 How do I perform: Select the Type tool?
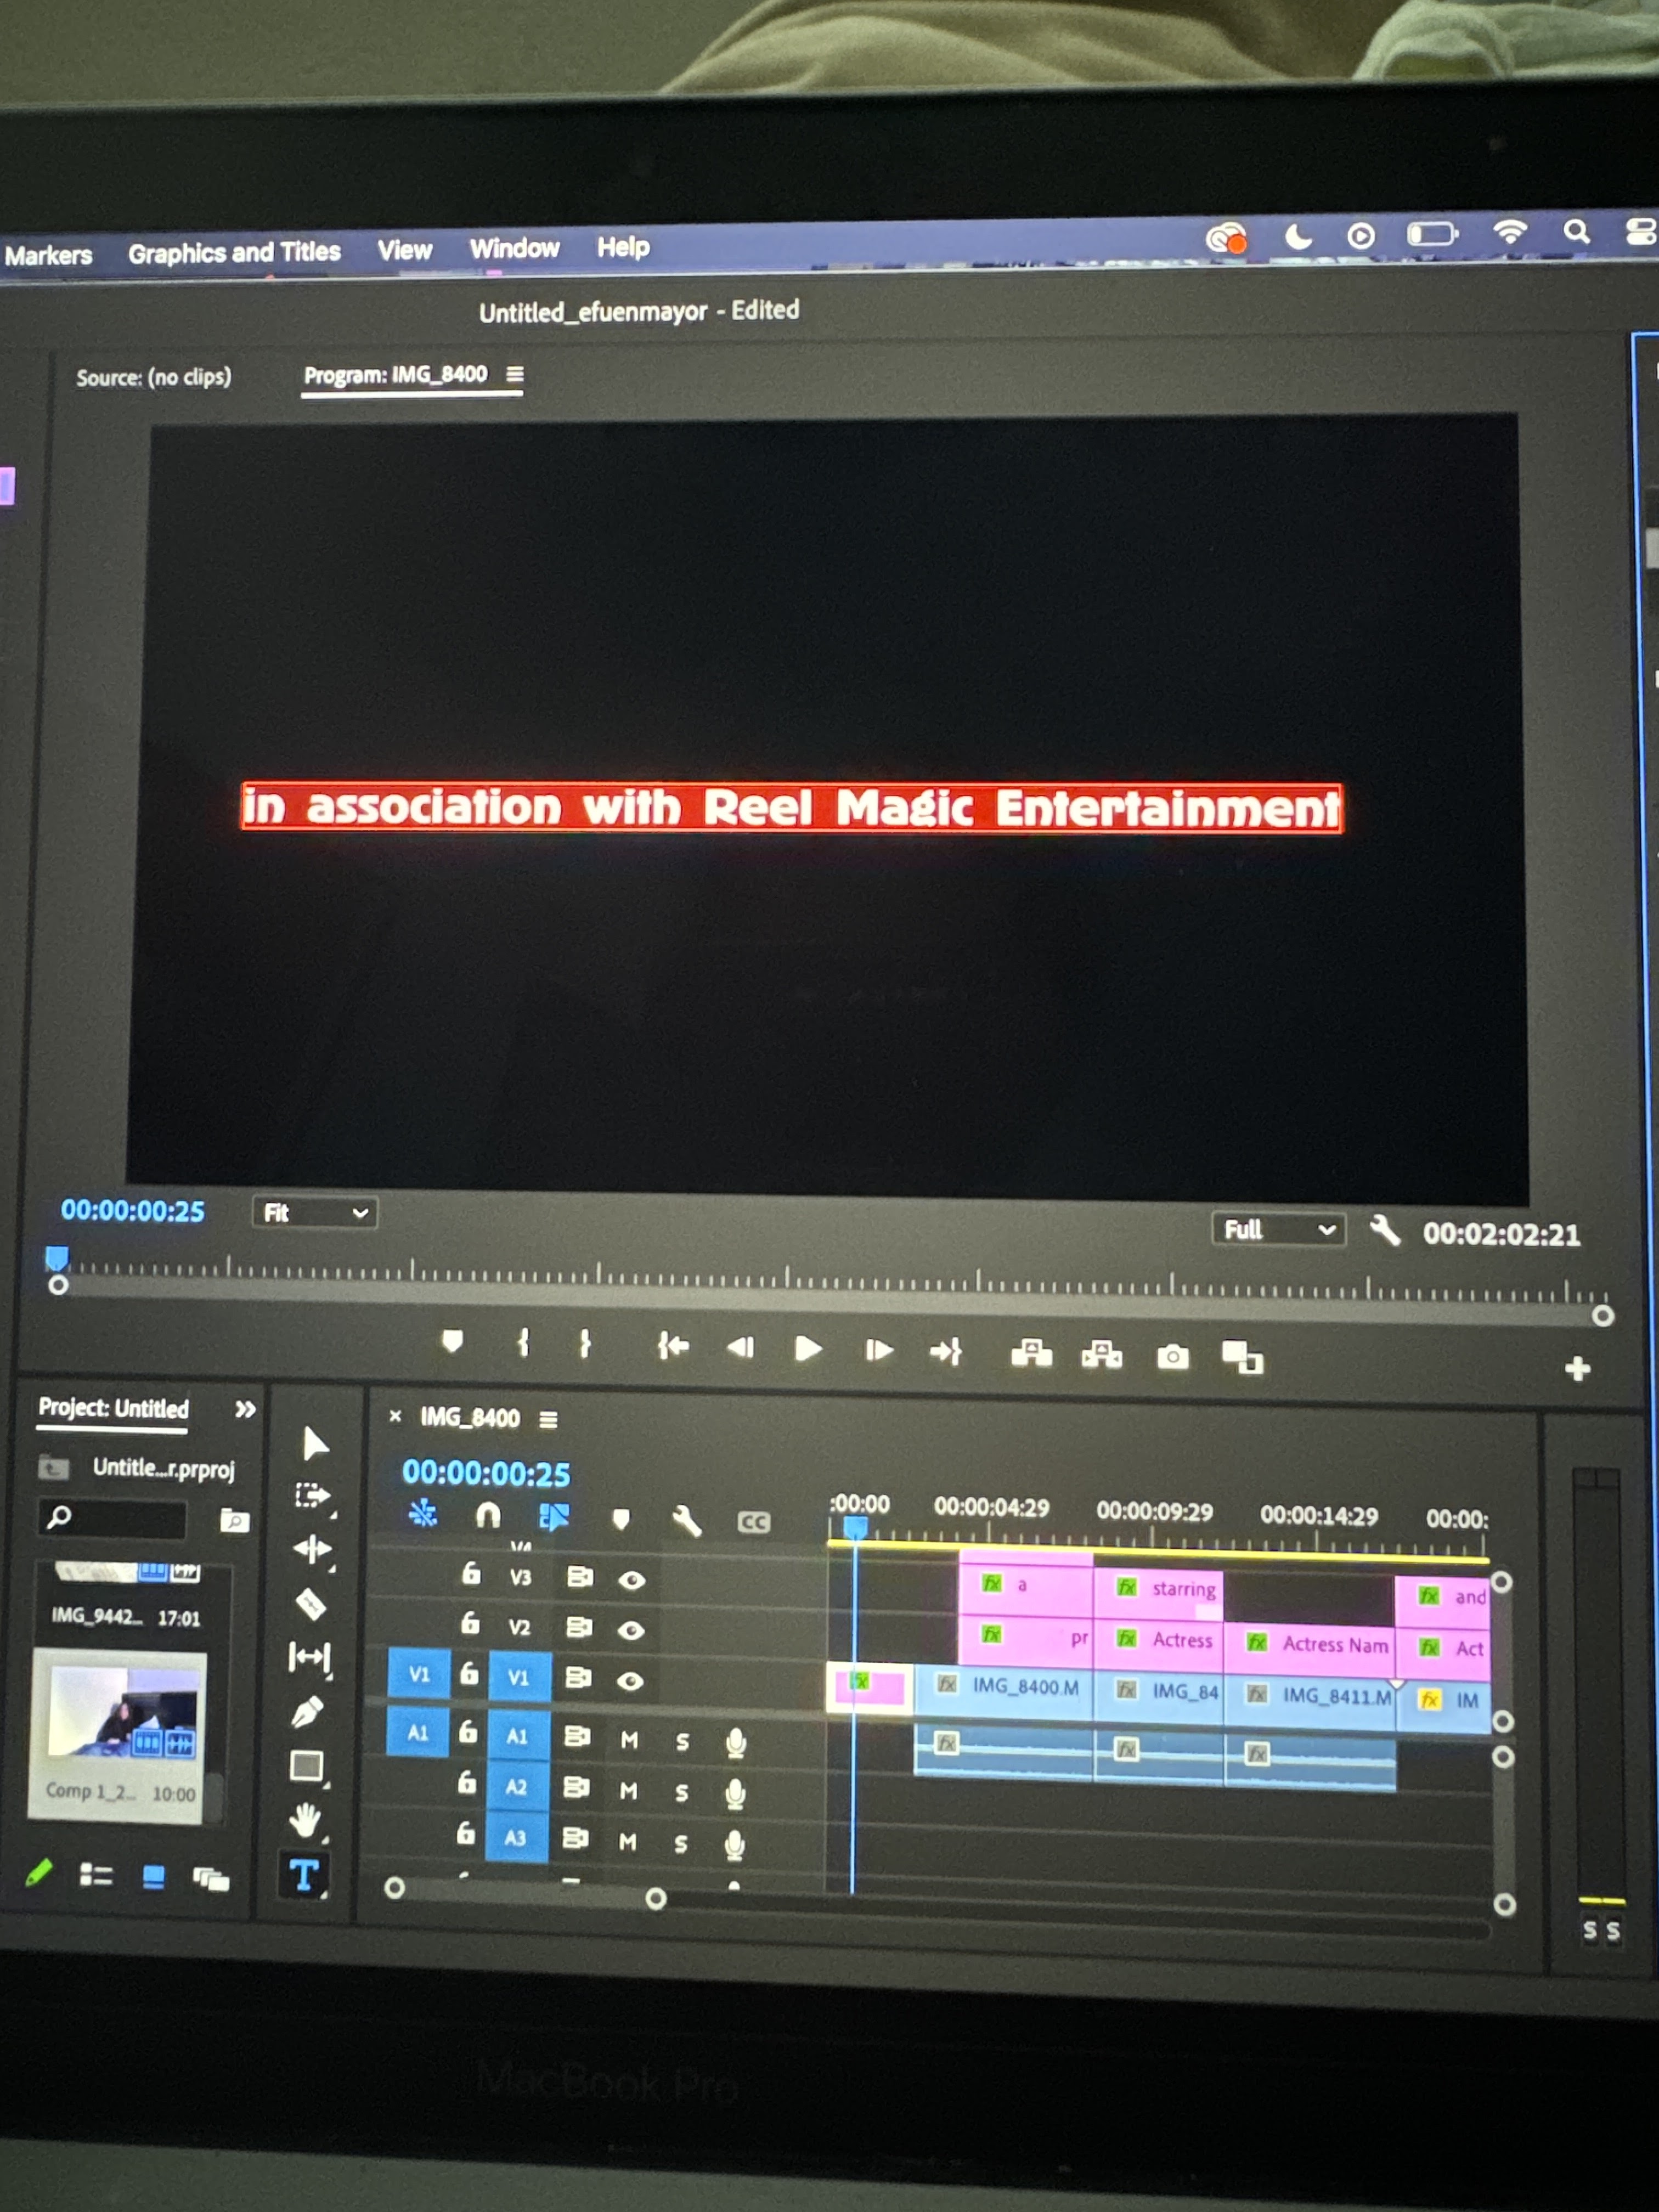click(x=304, y=1875)
